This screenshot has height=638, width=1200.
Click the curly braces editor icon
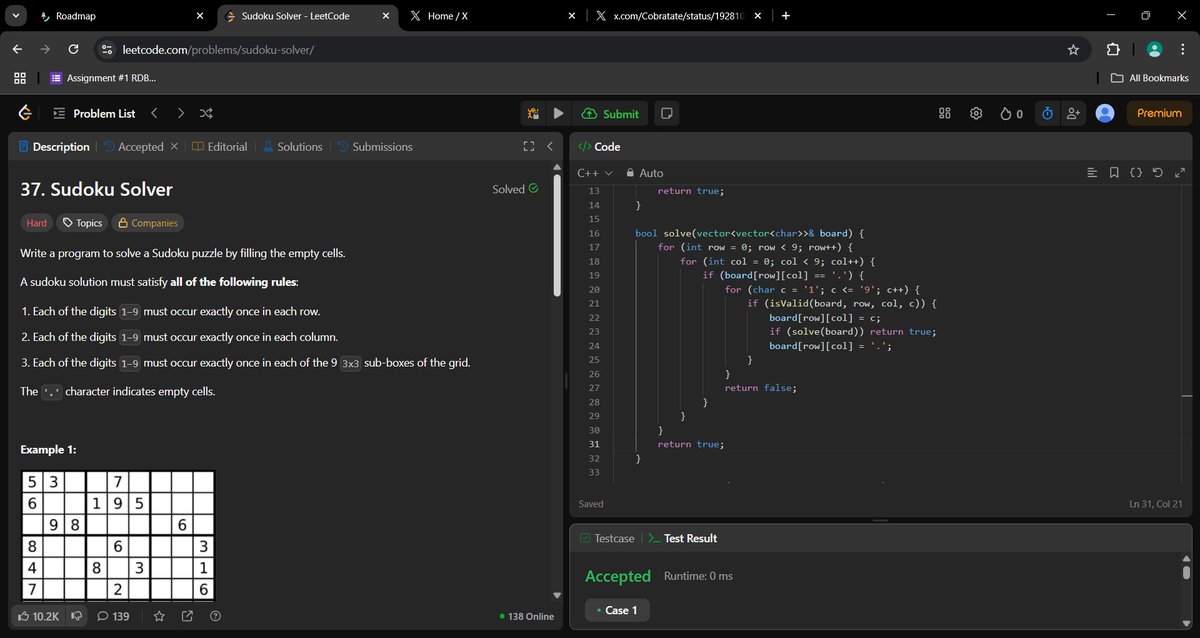[x=1136, y=173]
